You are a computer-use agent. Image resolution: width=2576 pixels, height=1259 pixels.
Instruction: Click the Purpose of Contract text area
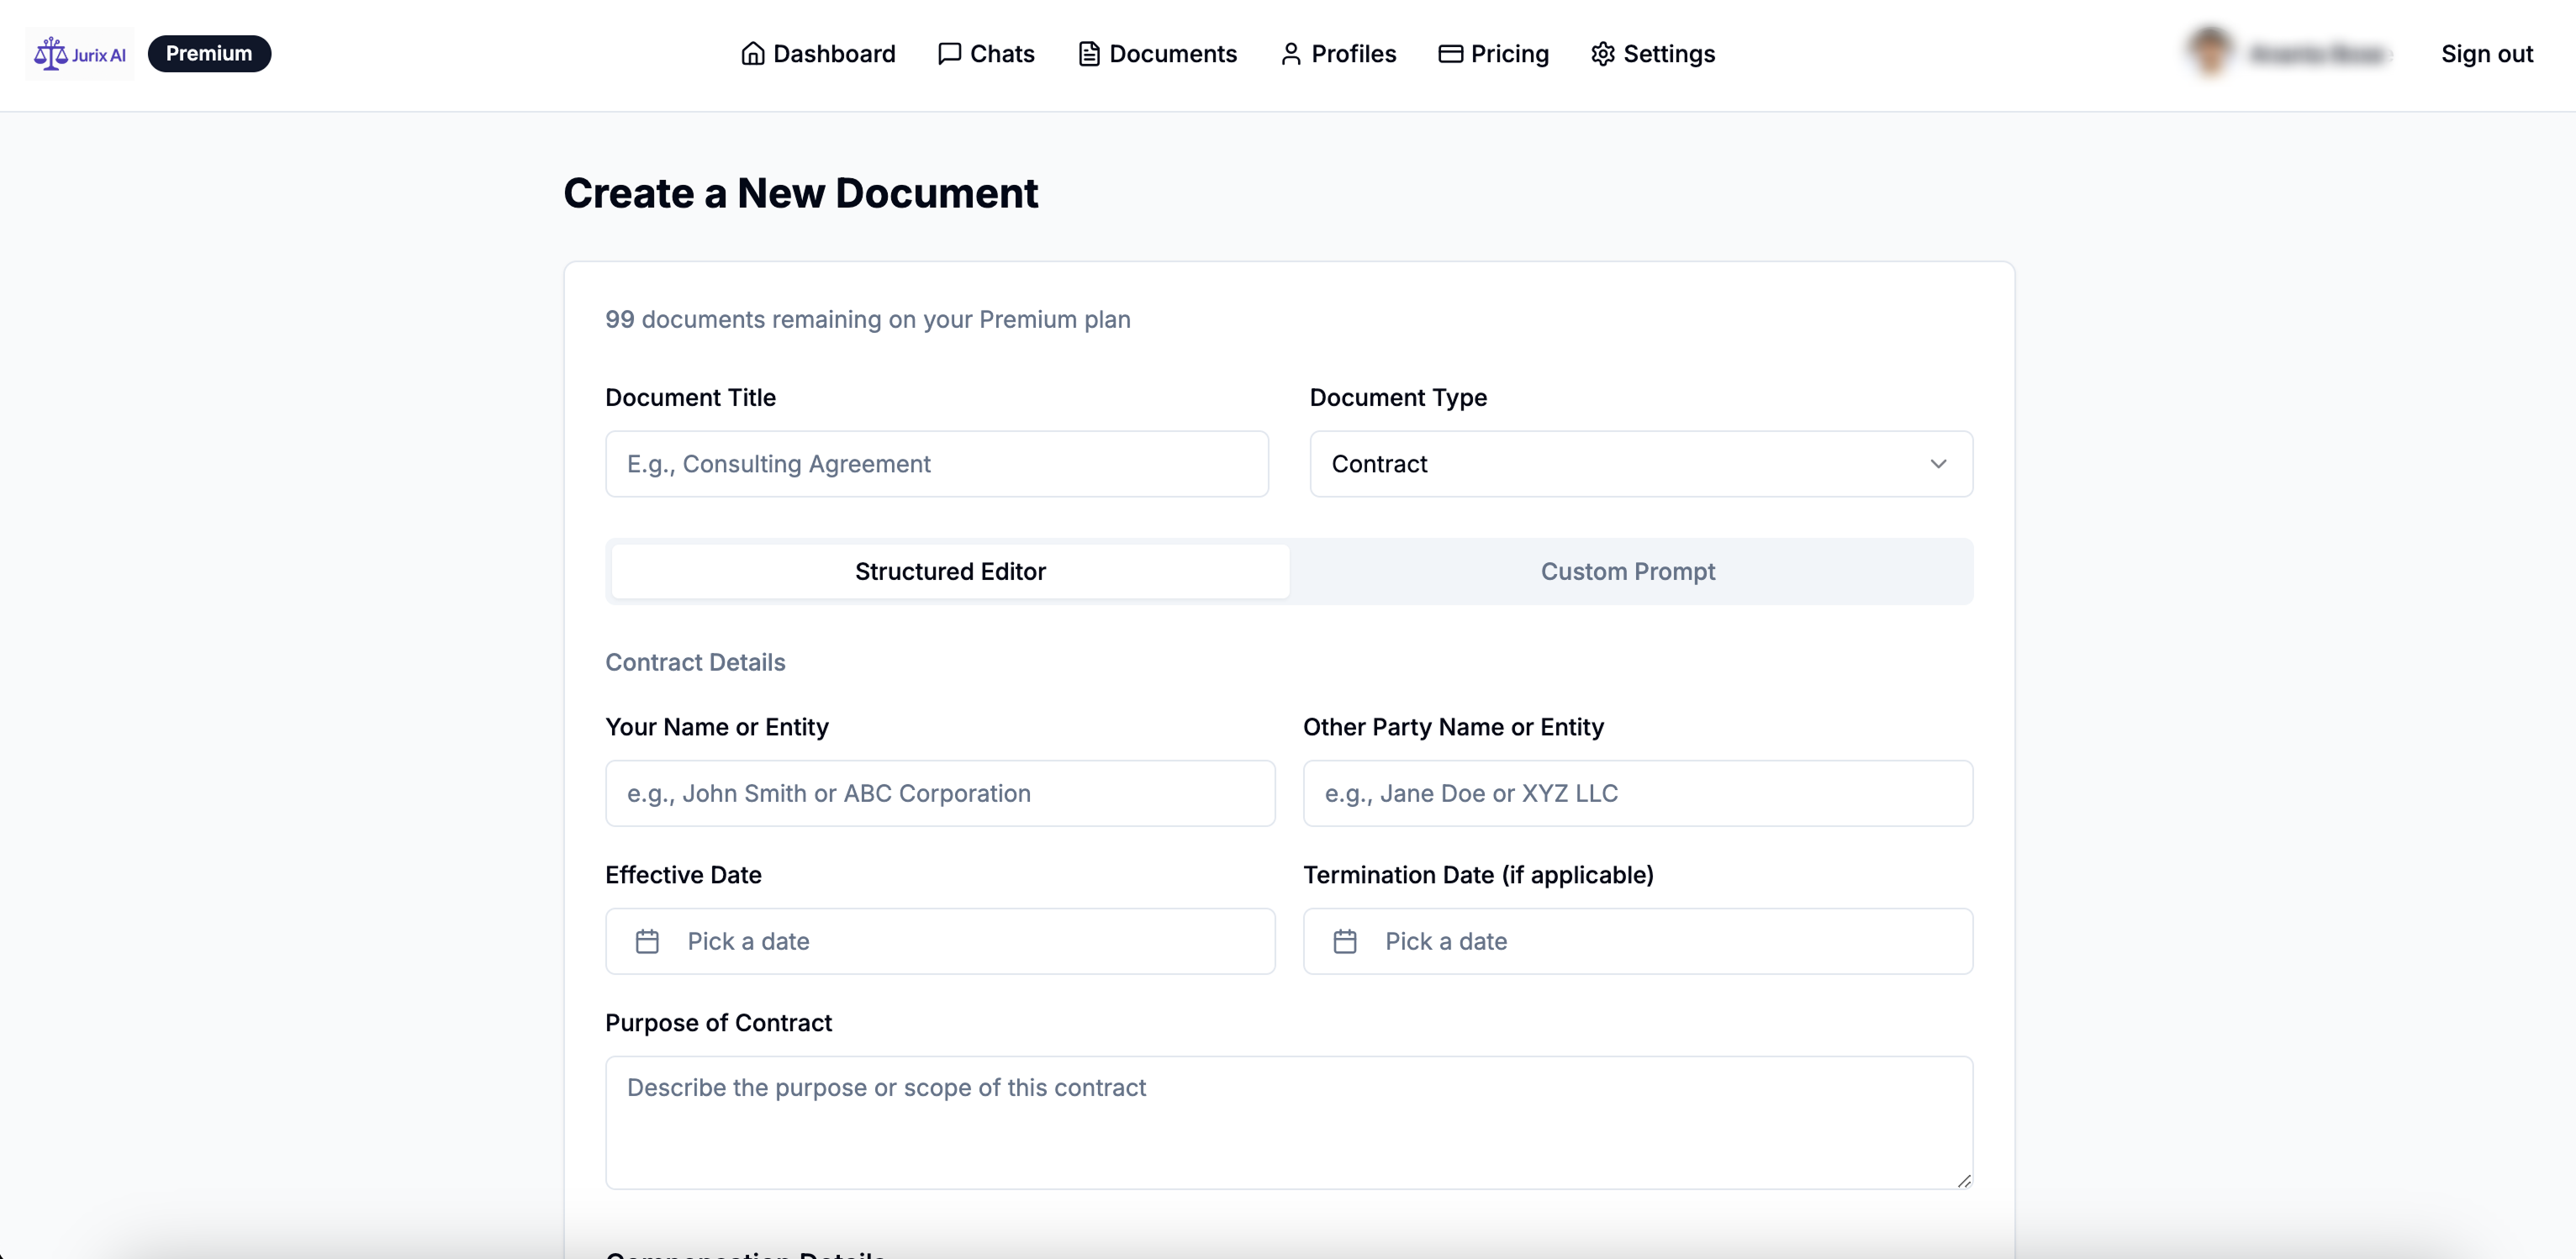[1288, 1122]
